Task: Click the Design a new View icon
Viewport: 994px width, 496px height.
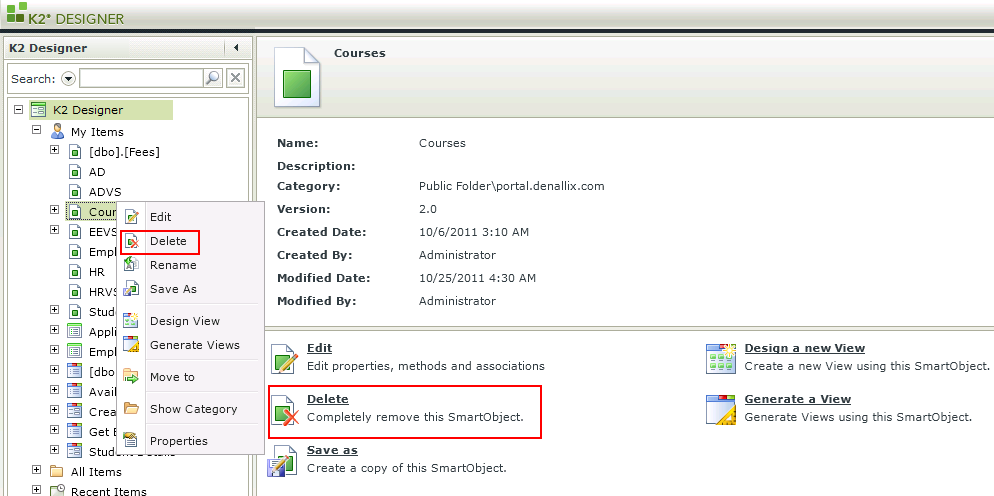Action: click(x=721, y=358)
